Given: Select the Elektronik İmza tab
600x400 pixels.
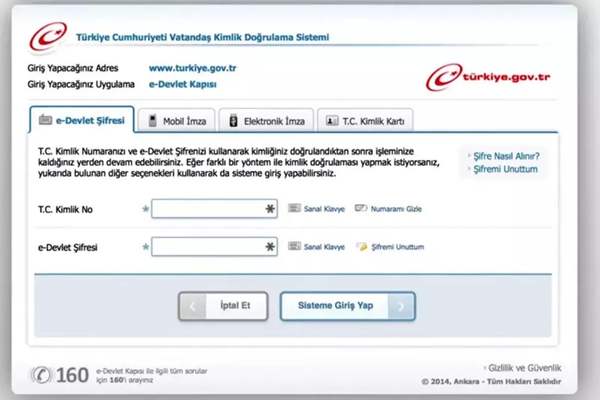Looking at the screenshot, I should point(266,121).
